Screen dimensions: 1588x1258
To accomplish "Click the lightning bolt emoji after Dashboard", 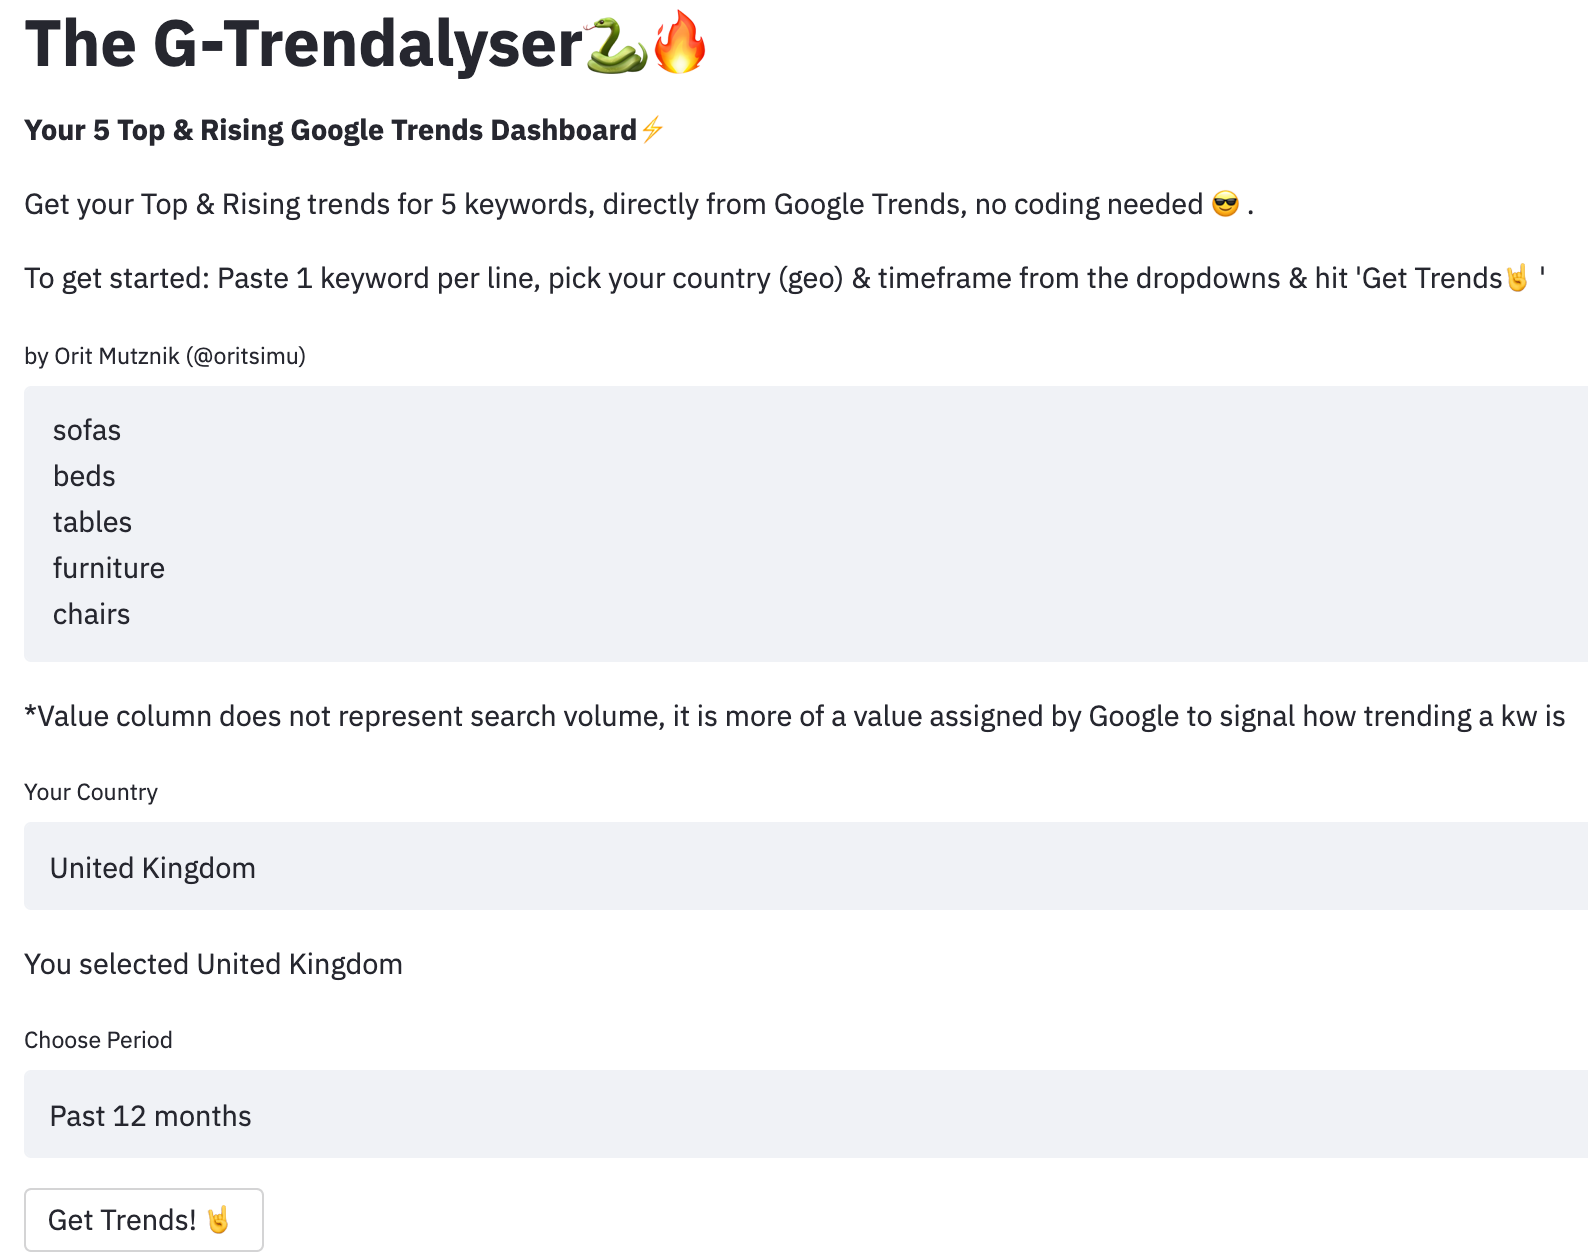I will pos(652,130).
